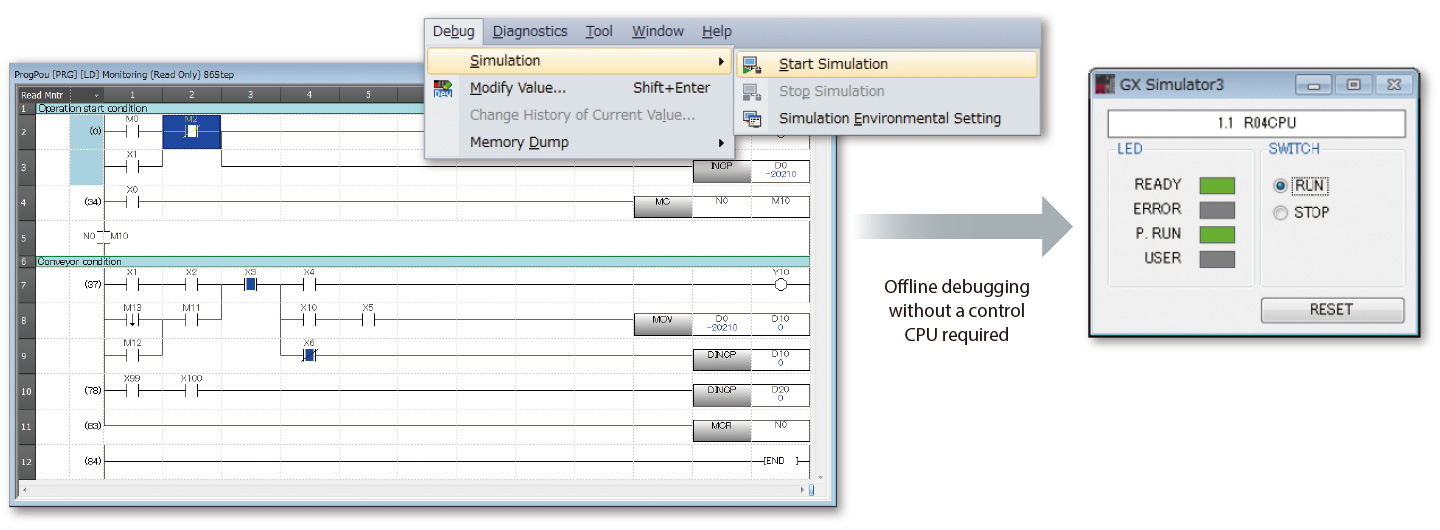Expand the Simulation submenu arrow

pos(721,62)
